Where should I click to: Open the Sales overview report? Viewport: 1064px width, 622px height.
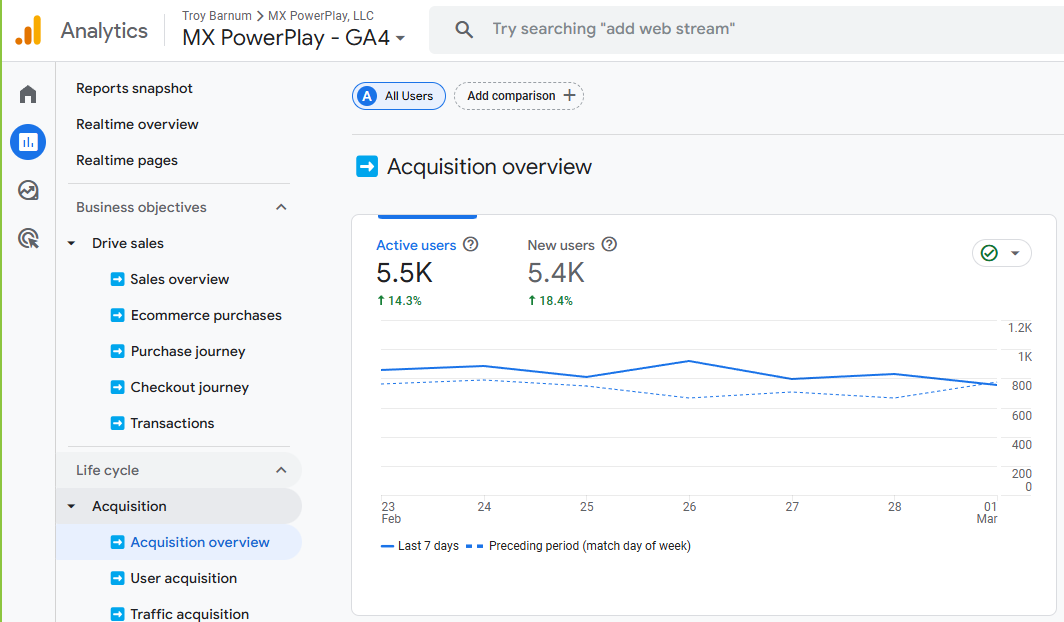[180, 279]
